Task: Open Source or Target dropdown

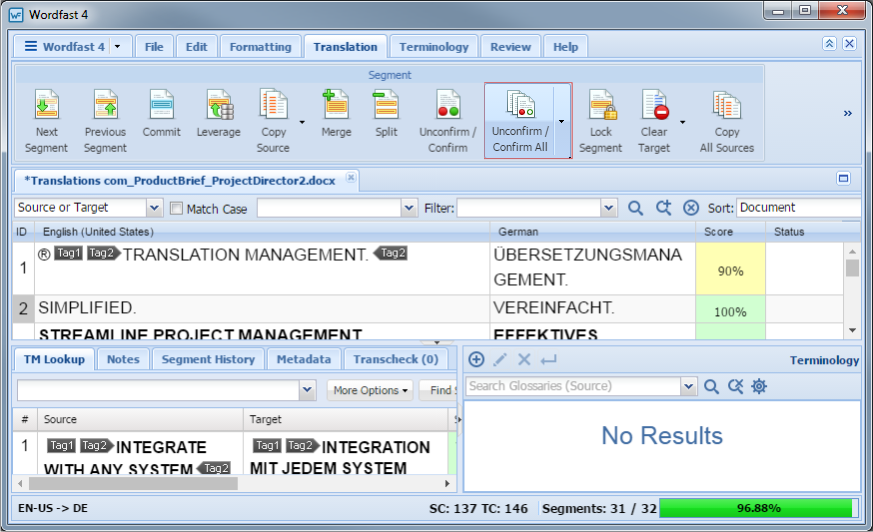Action: click(x=154, y=208)
